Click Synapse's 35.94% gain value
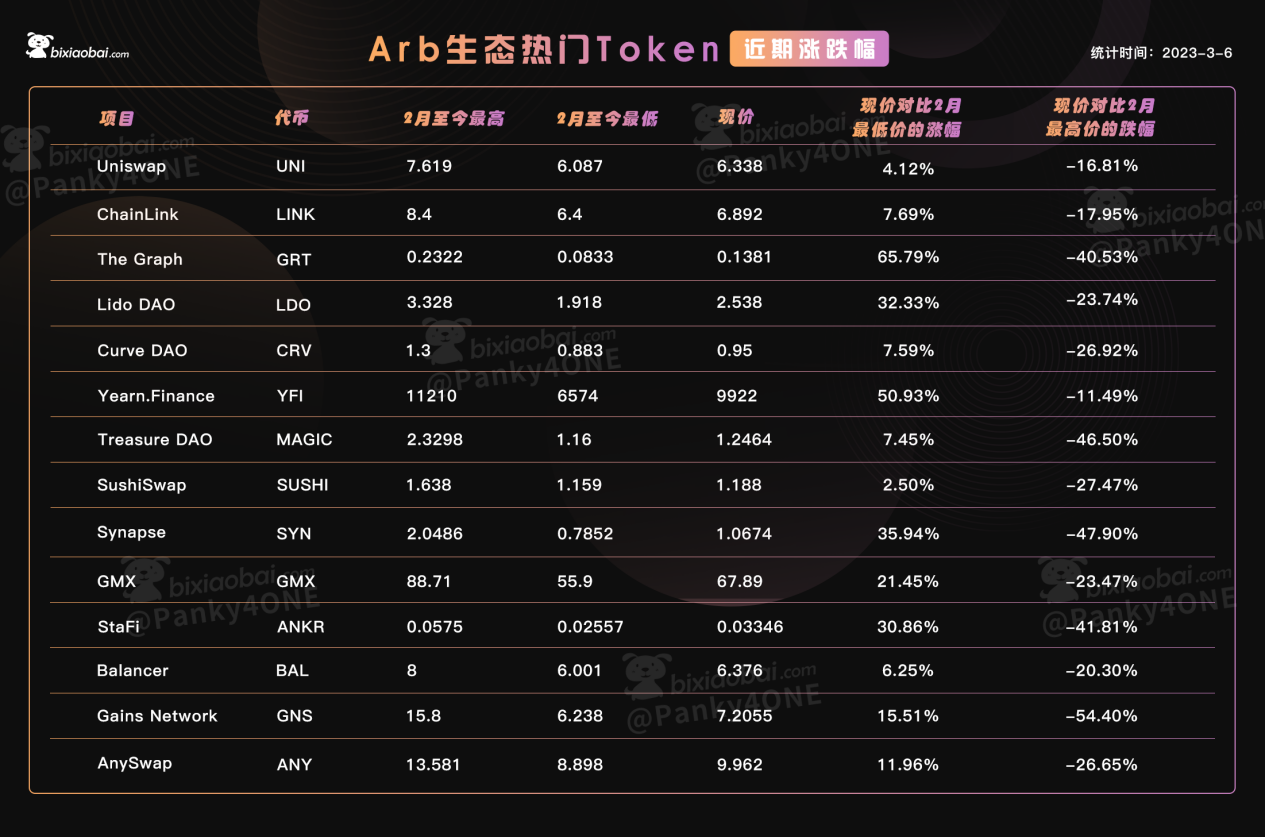Screen dimensions: 1265x837 point(908,534)
